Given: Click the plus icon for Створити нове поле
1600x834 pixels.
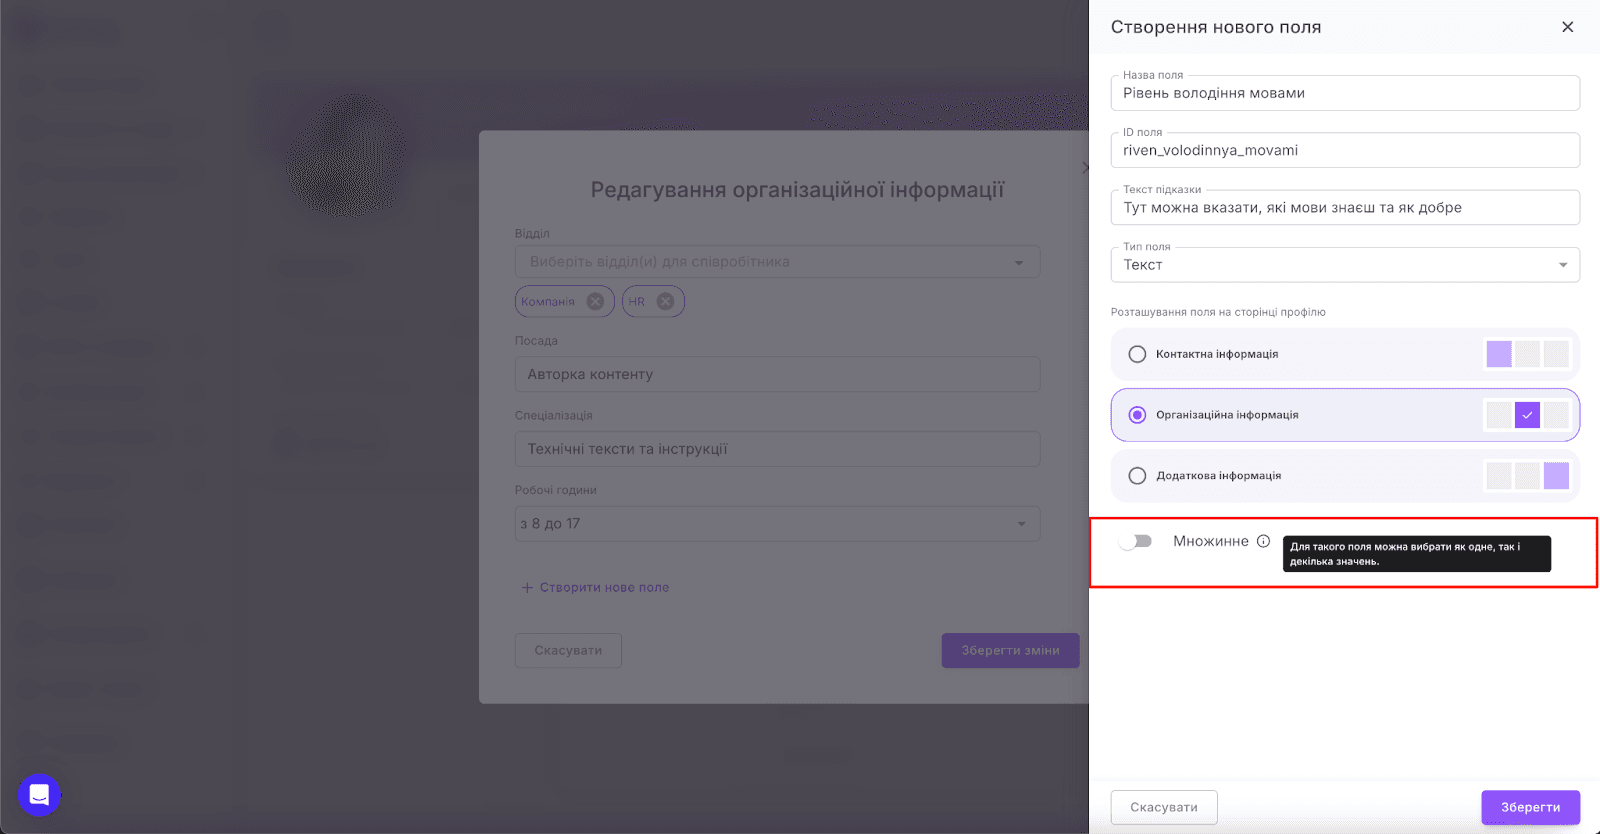Looking at the screenshot, I should click(527, 587).
